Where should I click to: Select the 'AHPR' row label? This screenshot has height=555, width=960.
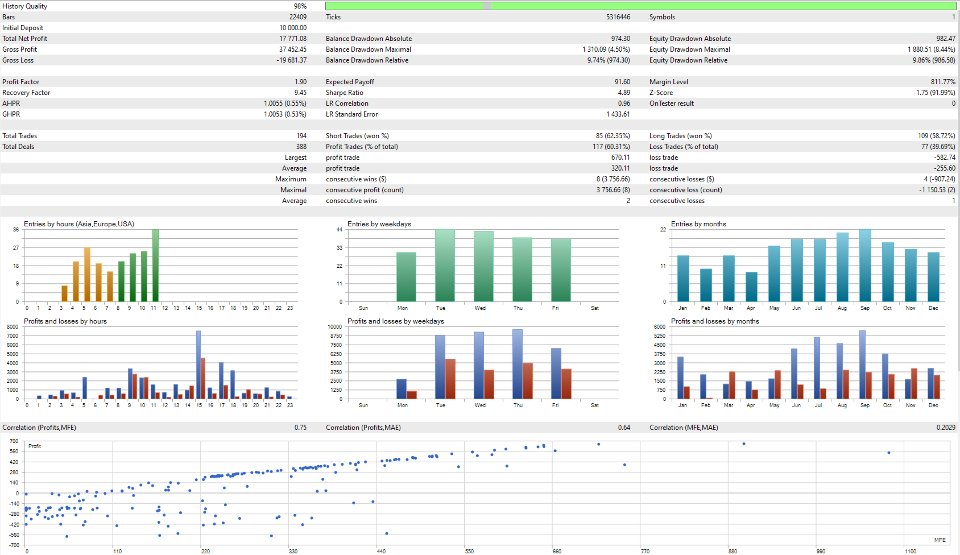[11, 104]
